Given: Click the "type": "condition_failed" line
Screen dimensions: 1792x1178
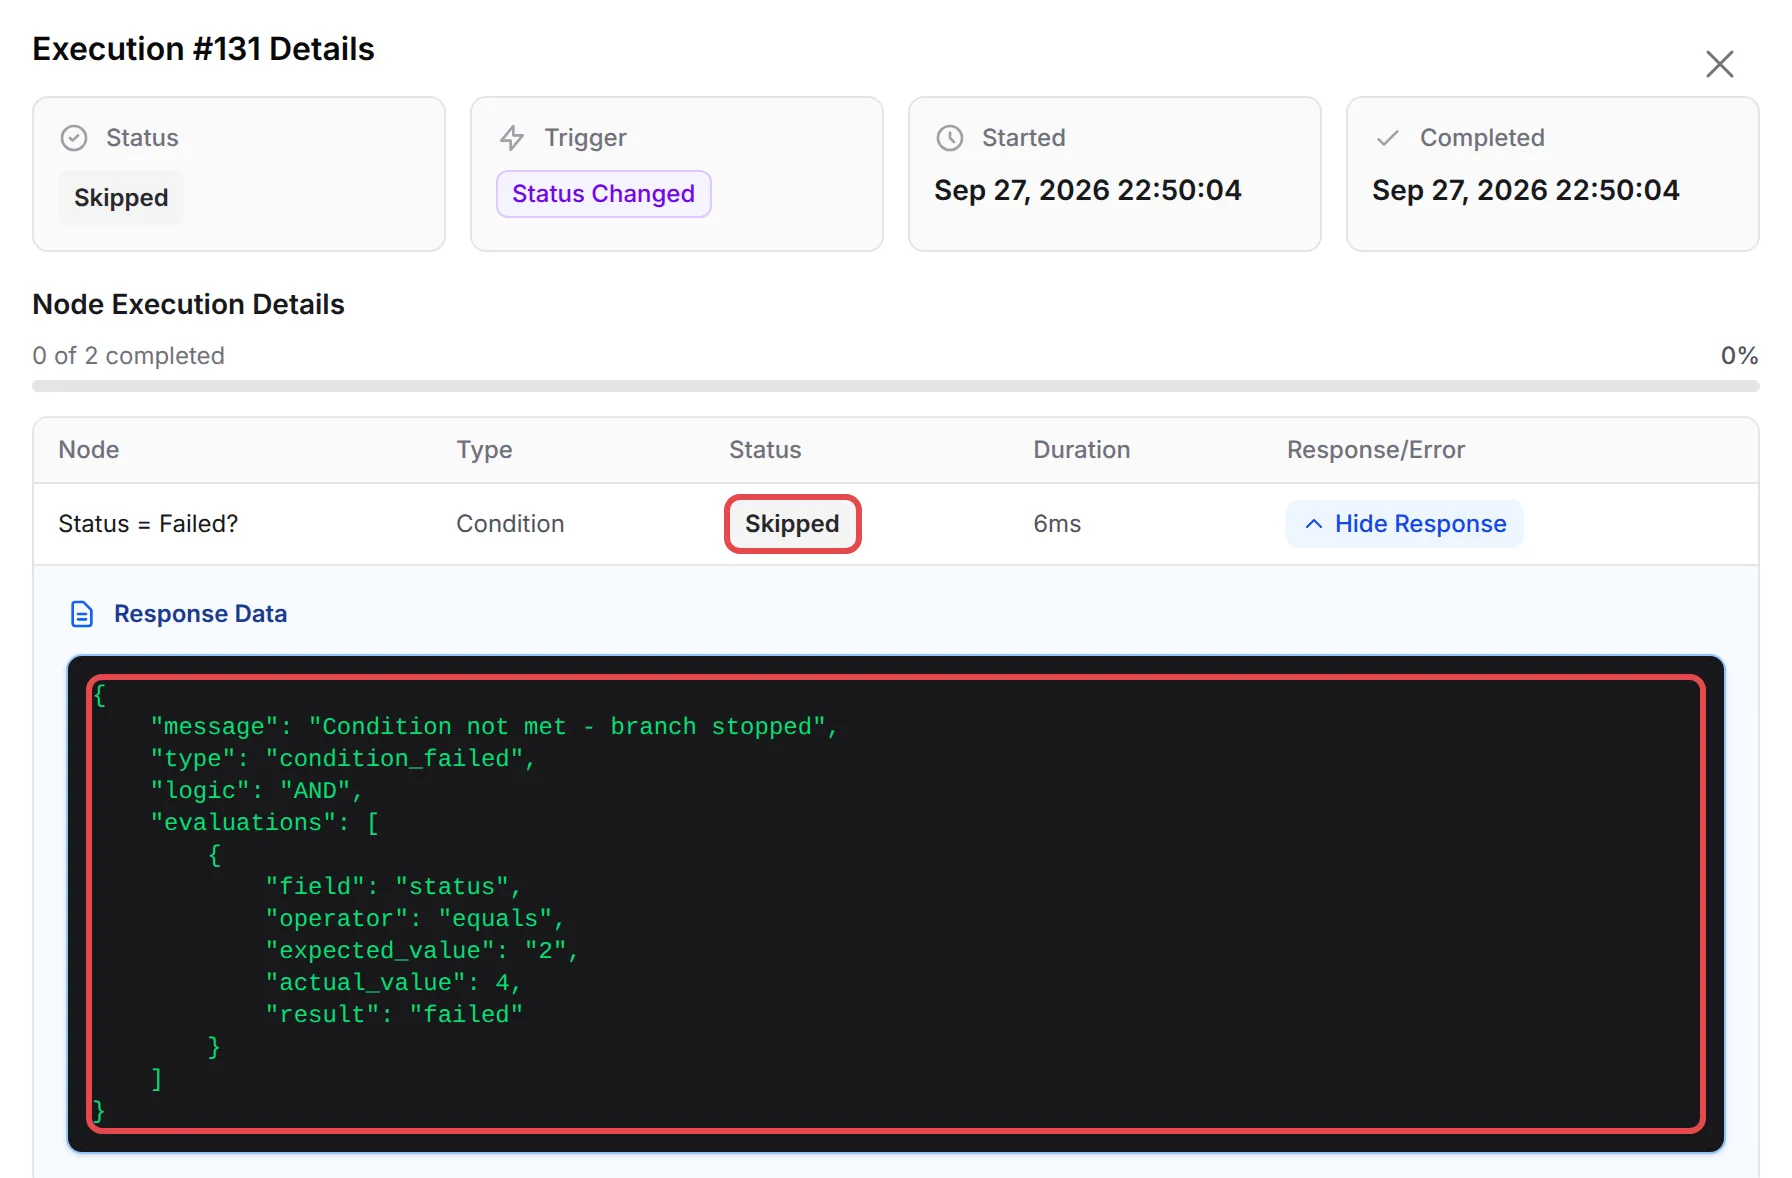Looking at the screenshot, I should click(343, 759).
